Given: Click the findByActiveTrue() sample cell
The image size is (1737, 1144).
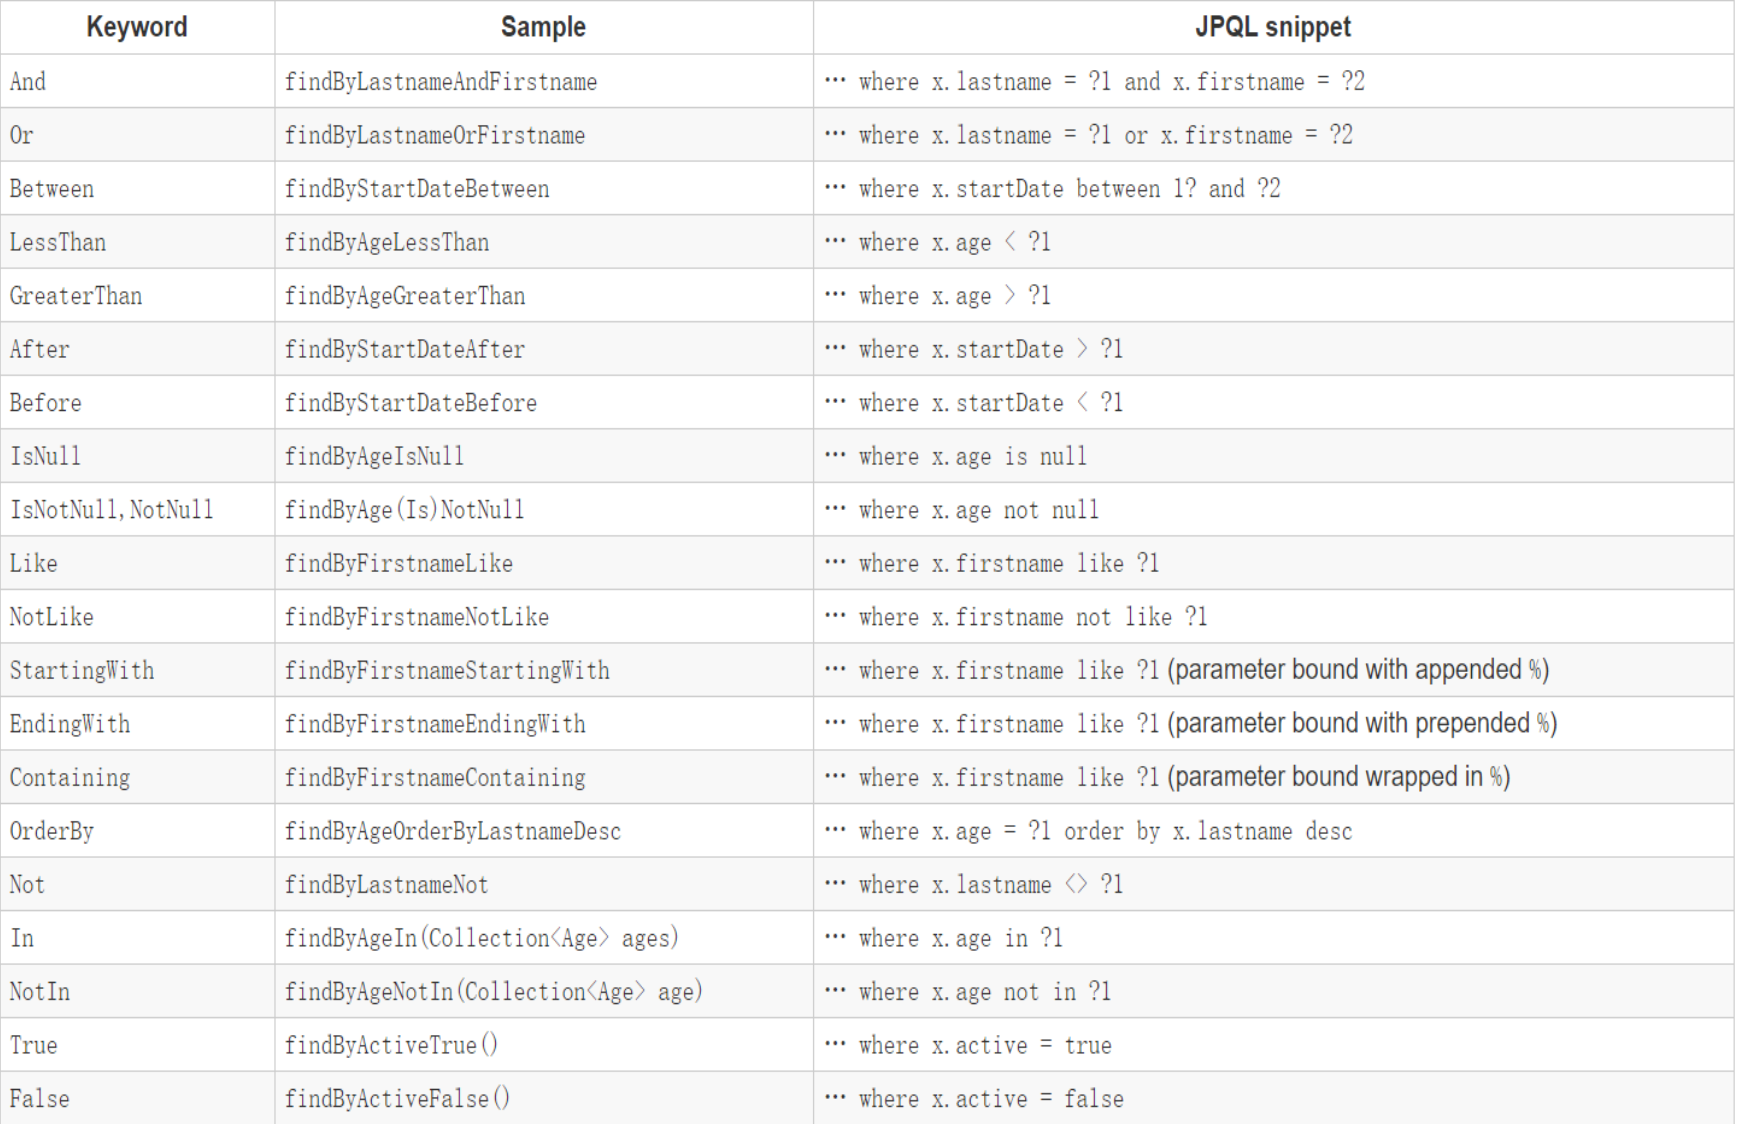Looking at the screenshot, I should (x=391, y=1045).
